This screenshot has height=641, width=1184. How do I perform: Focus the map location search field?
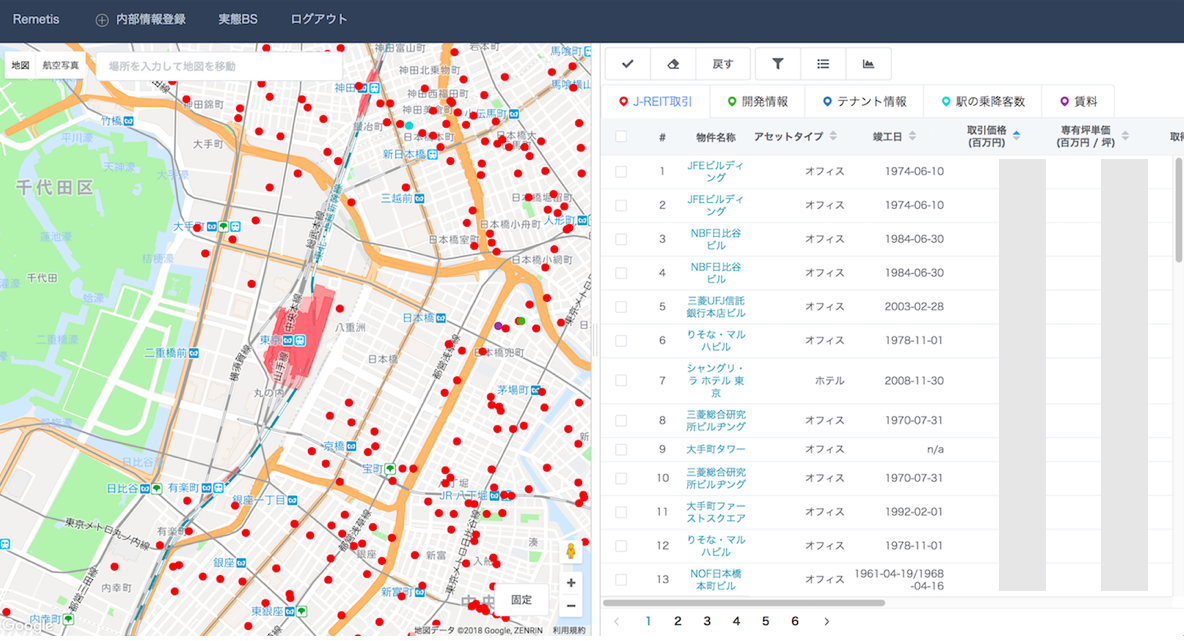[x=219, y=66]
